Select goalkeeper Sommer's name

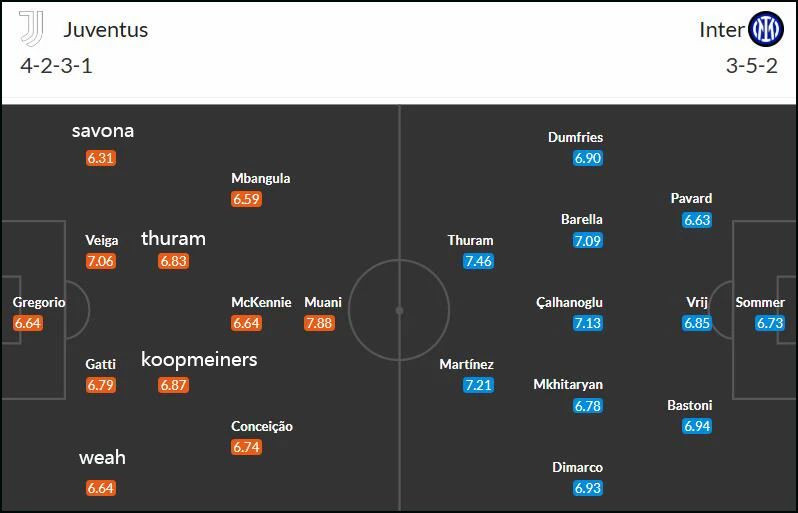[x=760, y=302]
